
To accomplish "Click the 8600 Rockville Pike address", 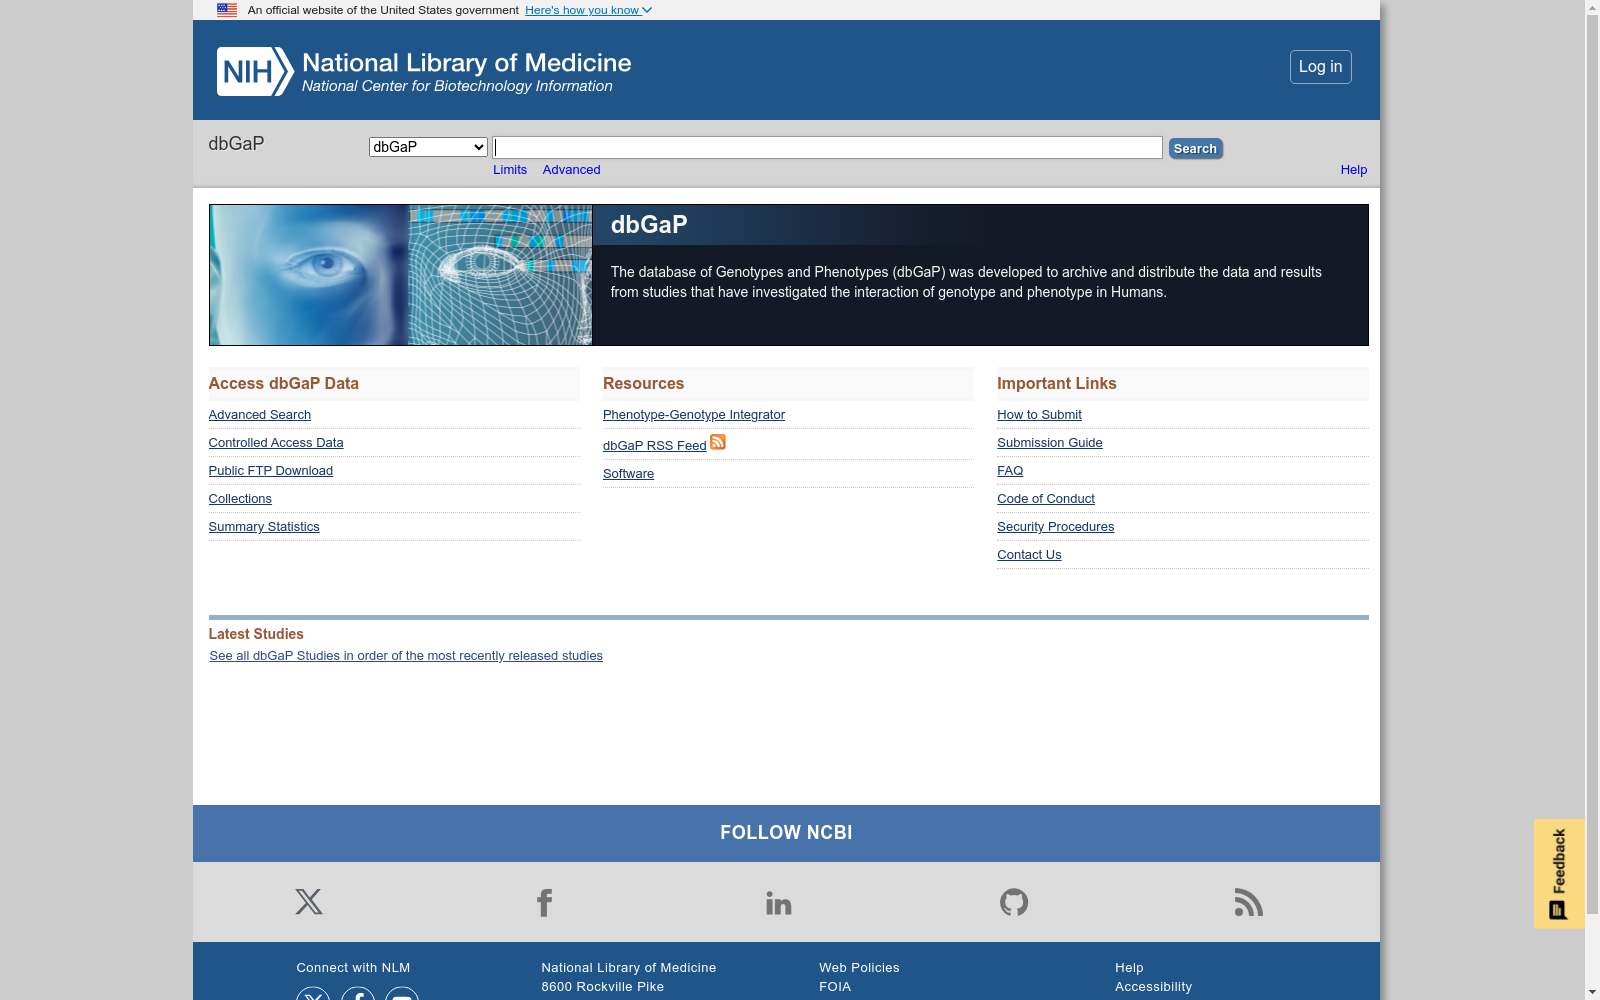I will point(603,987).
